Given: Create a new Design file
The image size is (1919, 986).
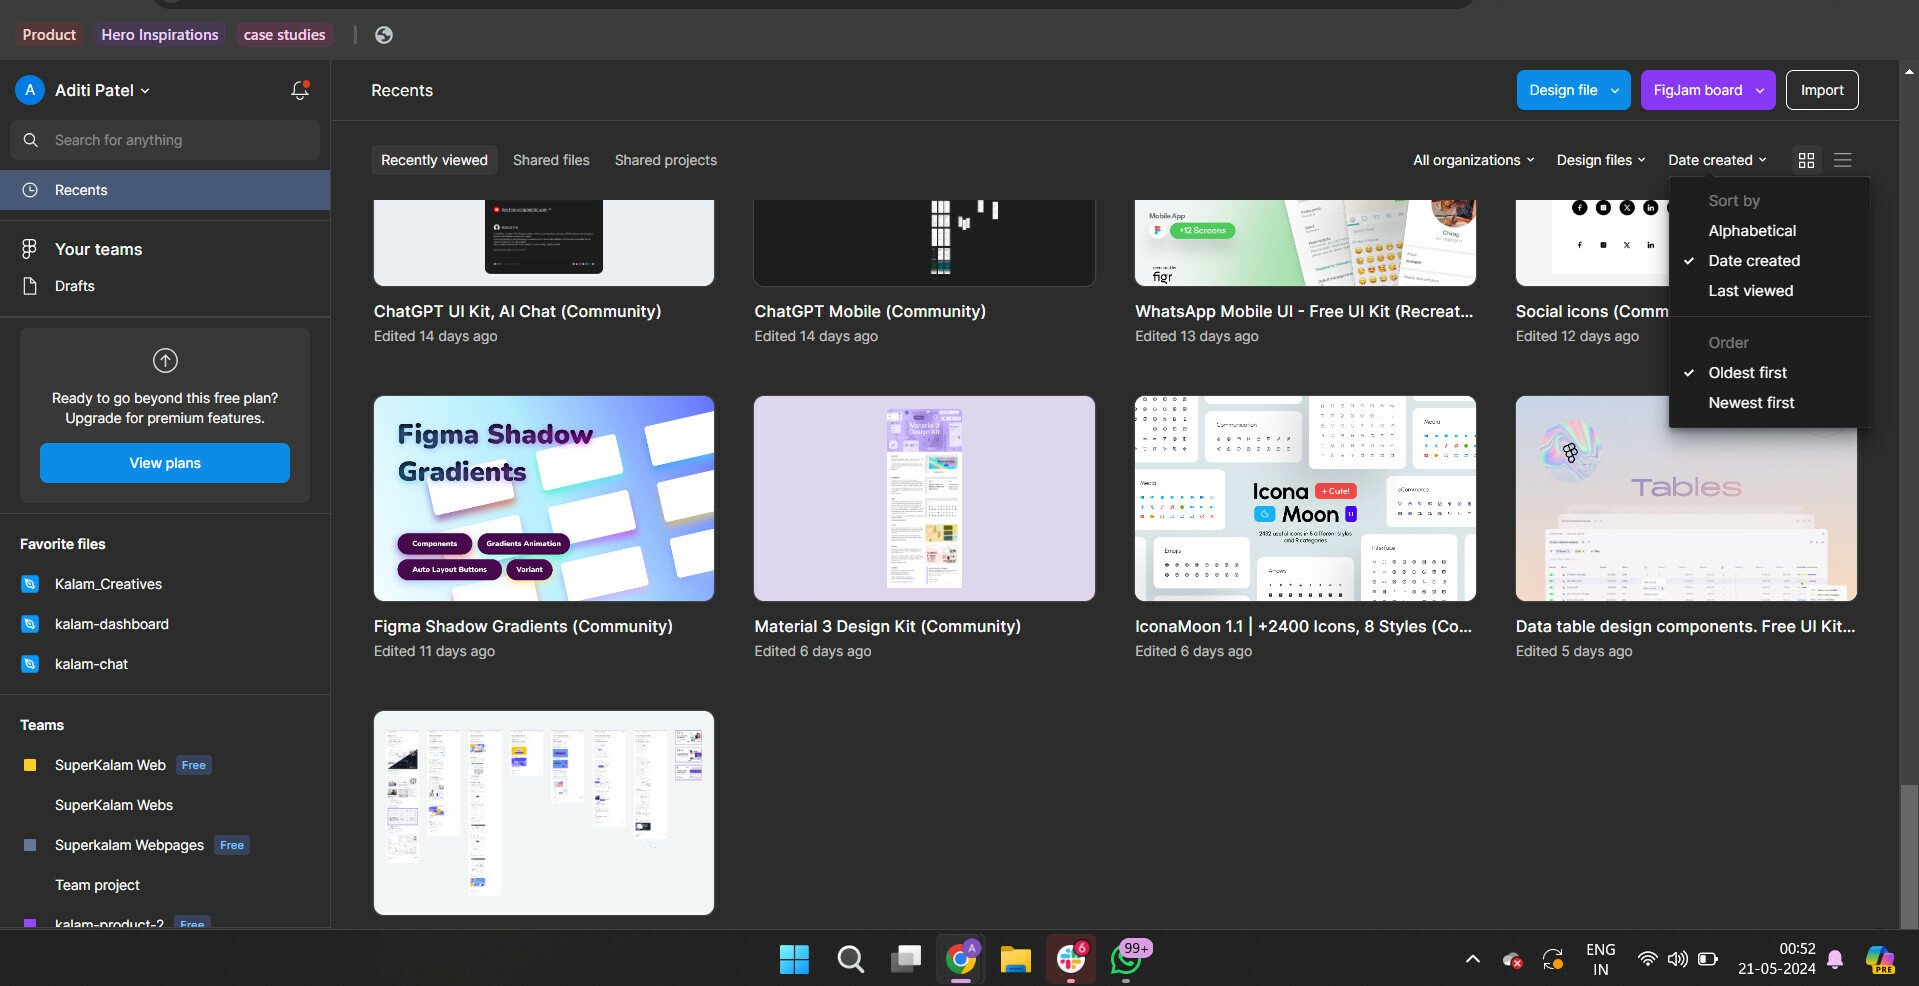Looking at the screenshot, I should tap(1562, 90).
